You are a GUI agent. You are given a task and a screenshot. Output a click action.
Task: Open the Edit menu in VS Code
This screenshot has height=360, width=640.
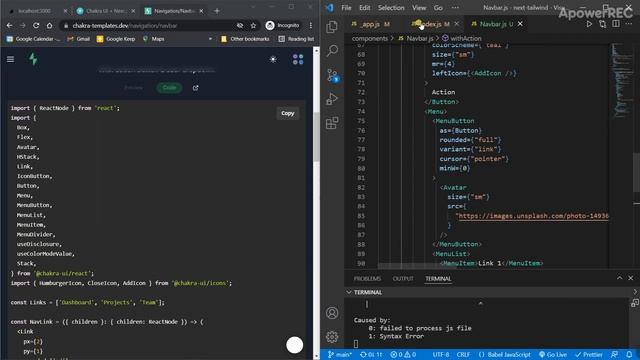tap(364, 7)
